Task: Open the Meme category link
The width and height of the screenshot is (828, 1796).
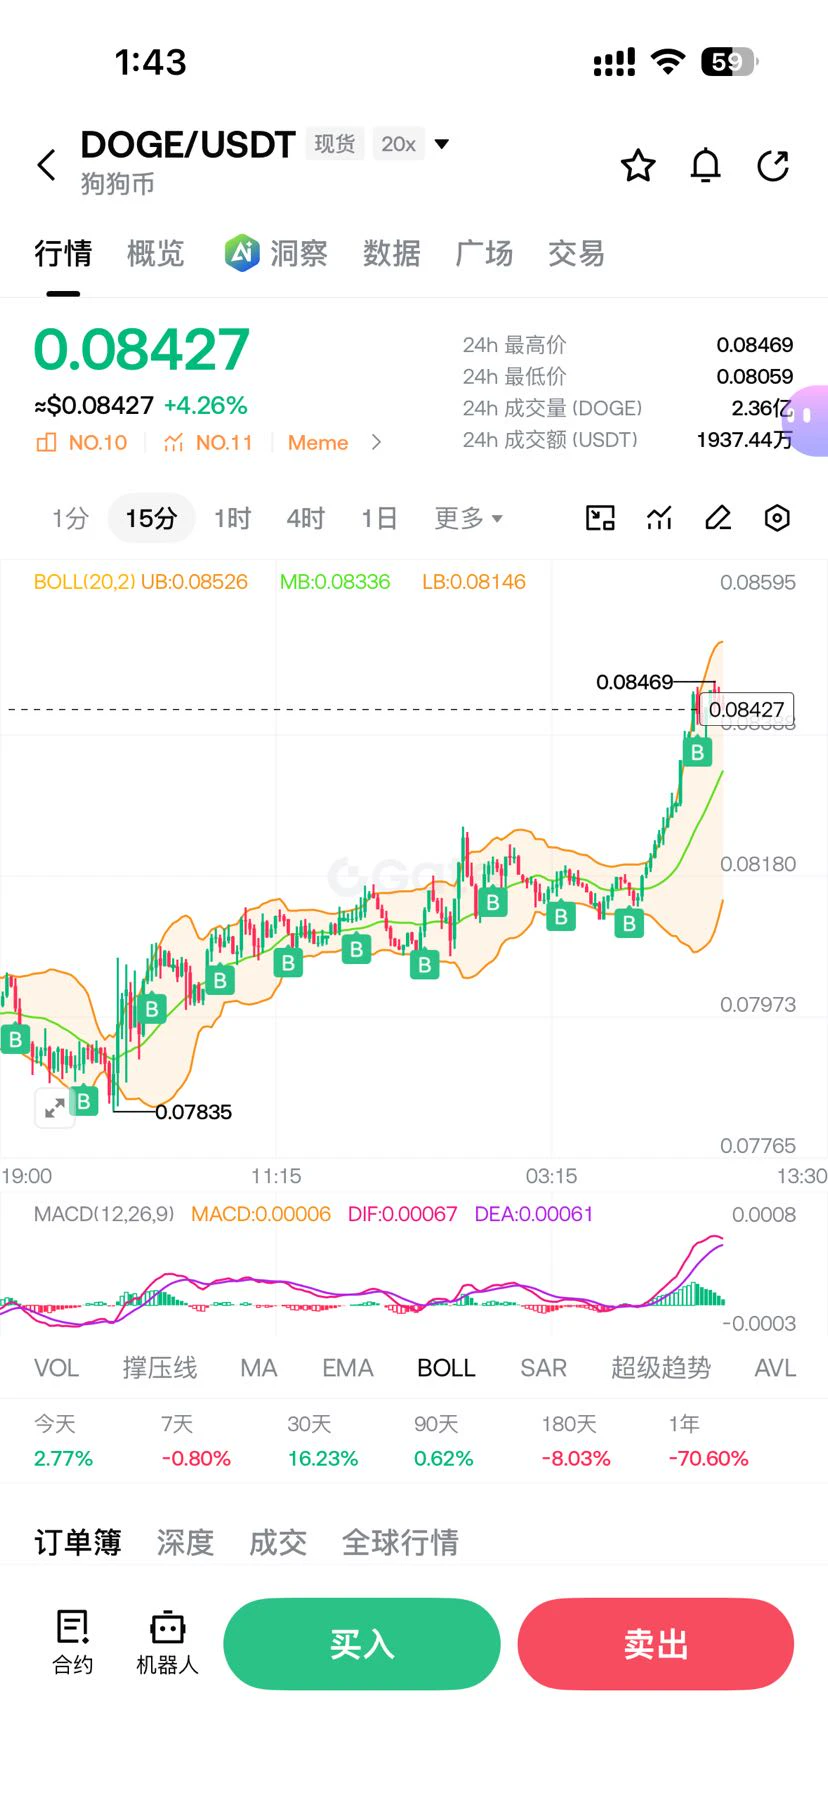Action: click(x=318, y=442)
